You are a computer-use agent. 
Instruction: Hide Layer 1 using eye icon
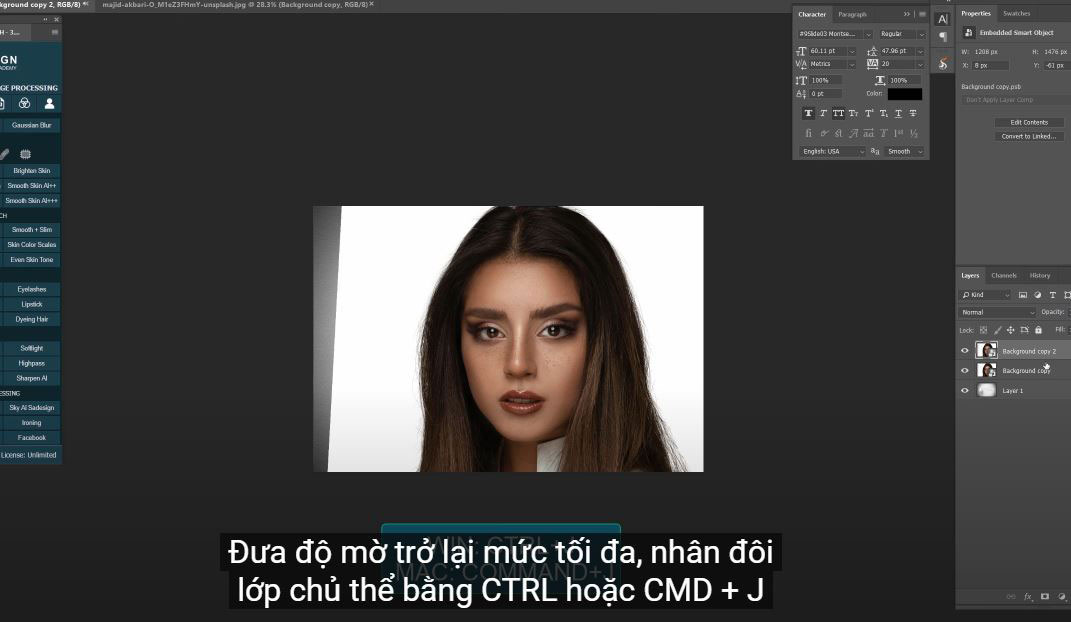pyautogui.click(x=965, y=390)
